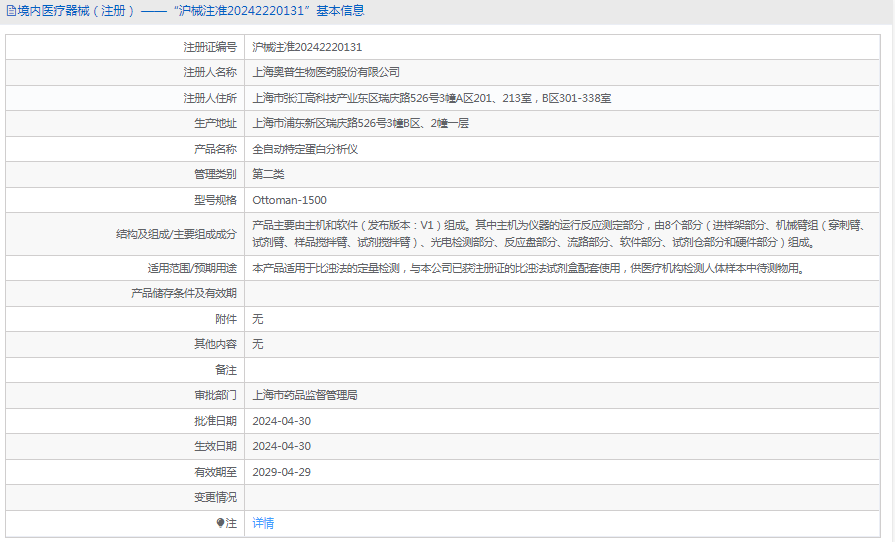Screen dimensions: 895x542
Task: Select the approval department 上海市药品监督管理局
Action: (305, 395)
